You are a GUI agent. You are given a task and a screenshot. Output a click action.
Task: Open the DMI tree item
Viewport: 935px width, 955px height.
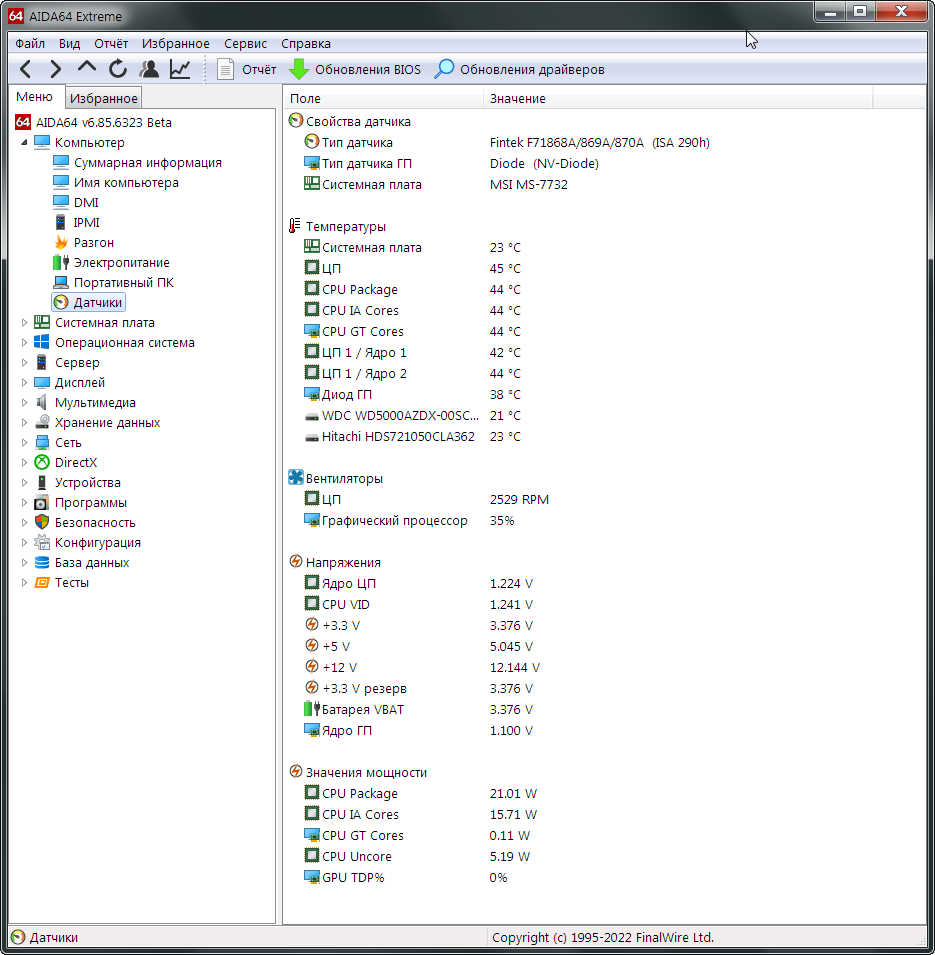86,203
